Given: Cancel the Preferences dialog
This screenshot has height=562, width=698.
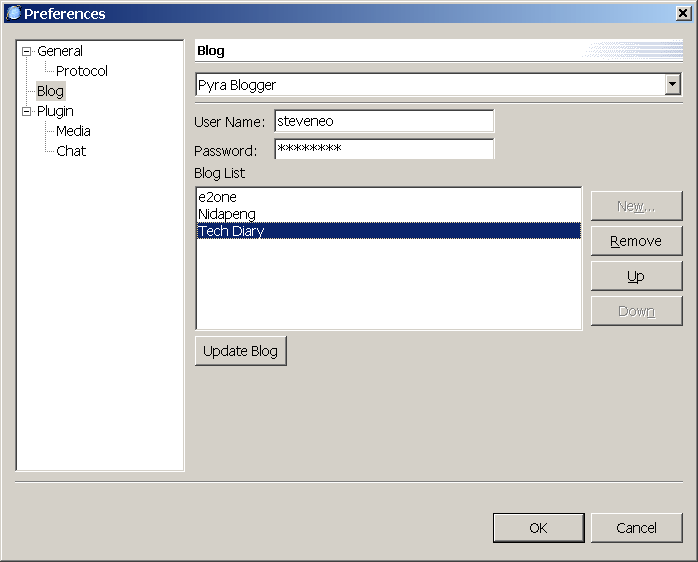Looking at the screenshot, I should [x=636, y=528].
